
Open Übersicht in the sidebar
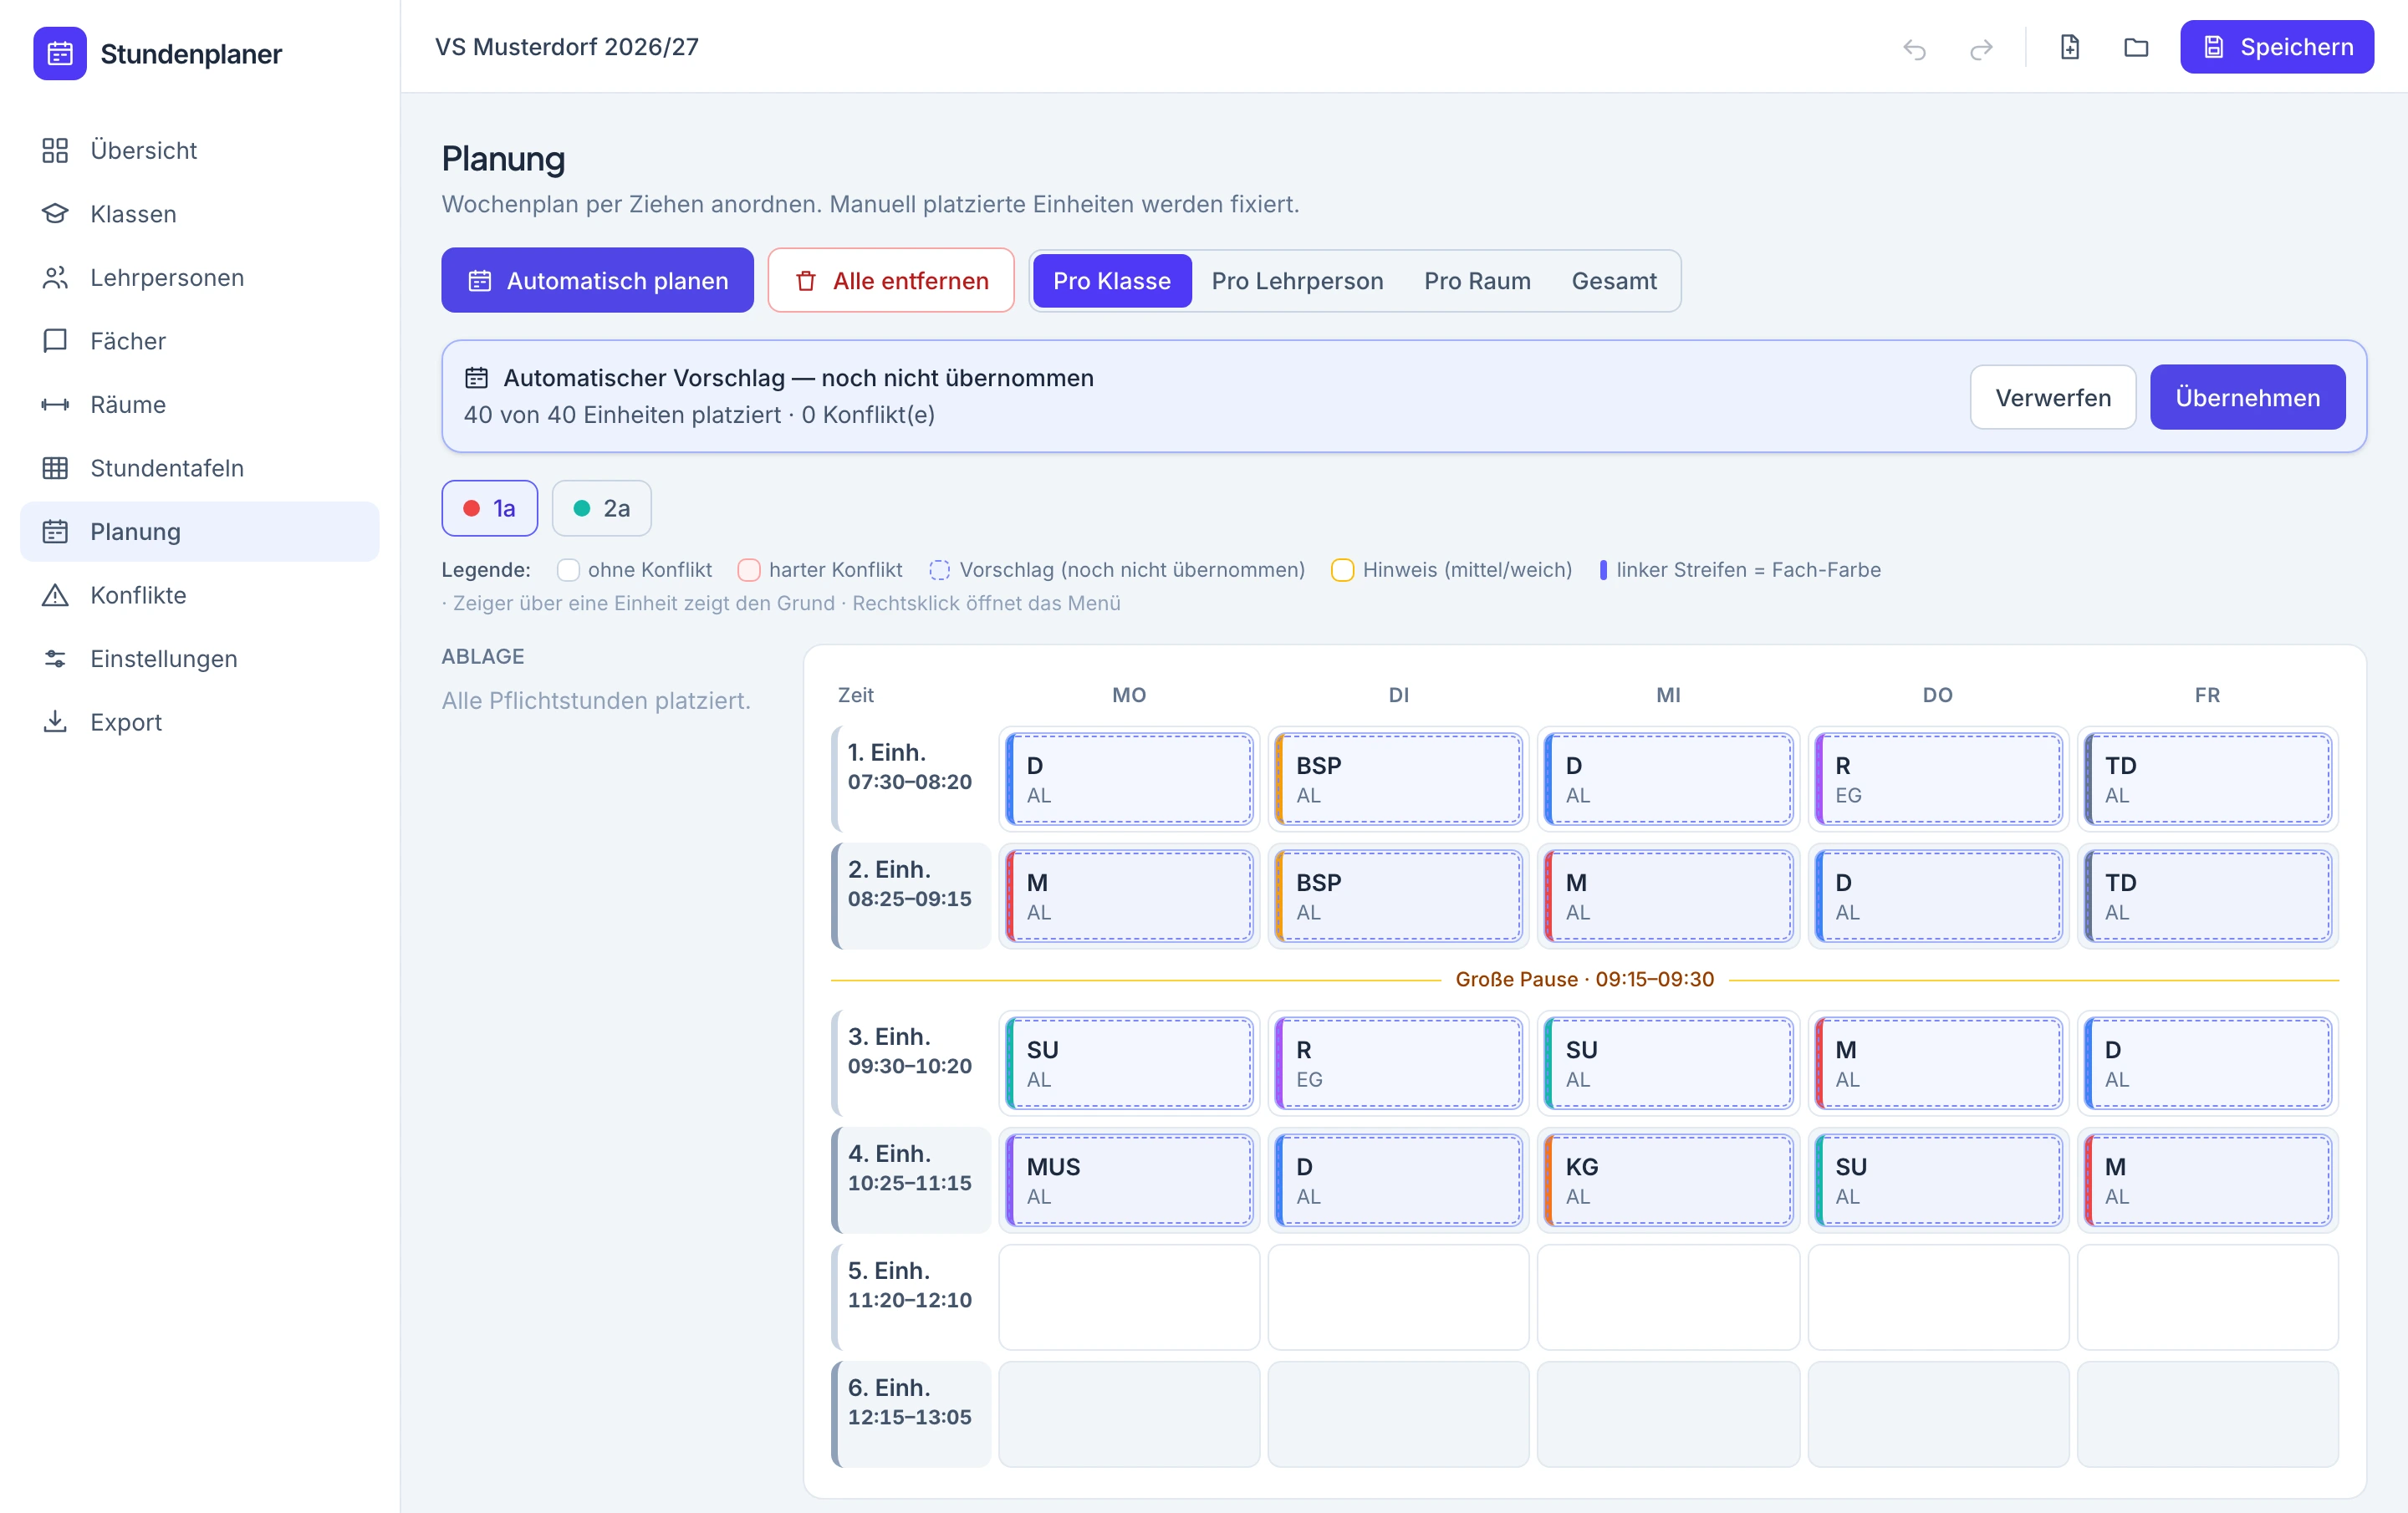coord(199,150)
